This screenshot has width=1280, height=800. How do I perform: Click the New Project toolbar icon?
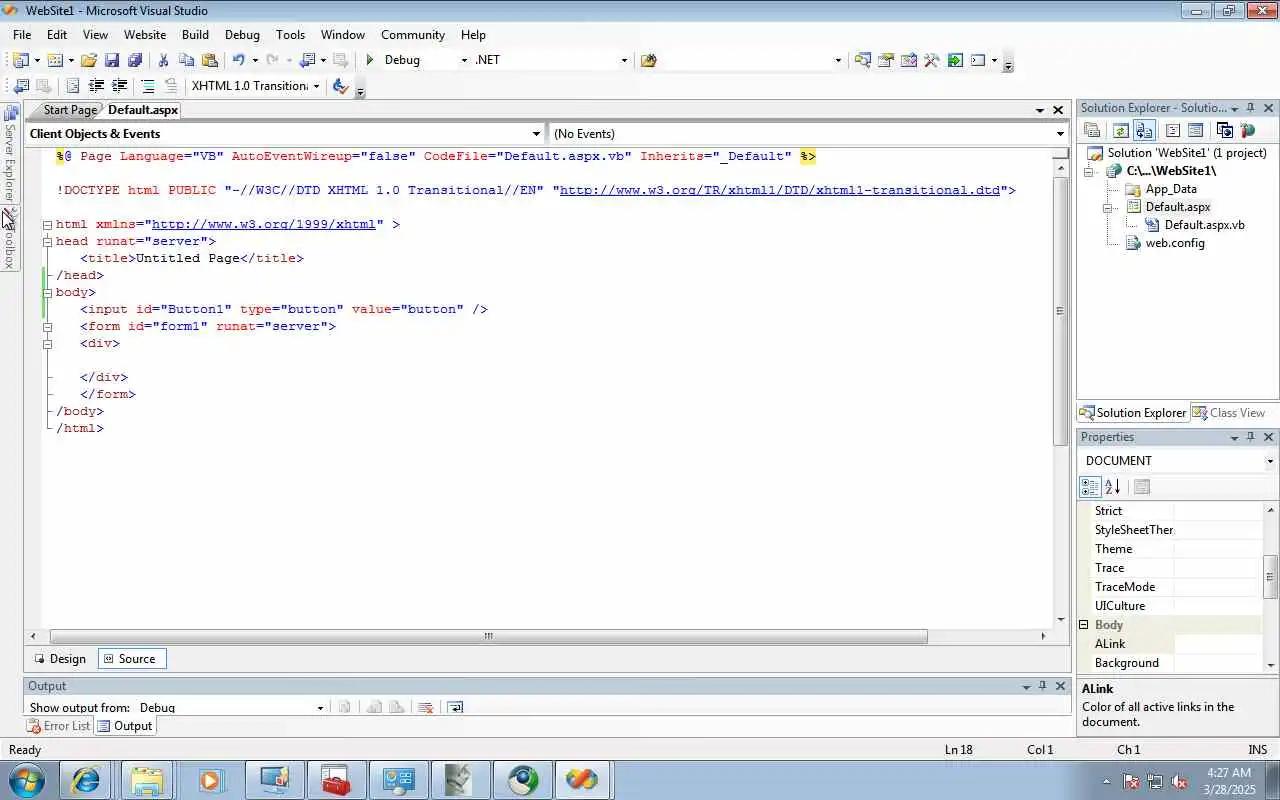click(x=20, y=60)
